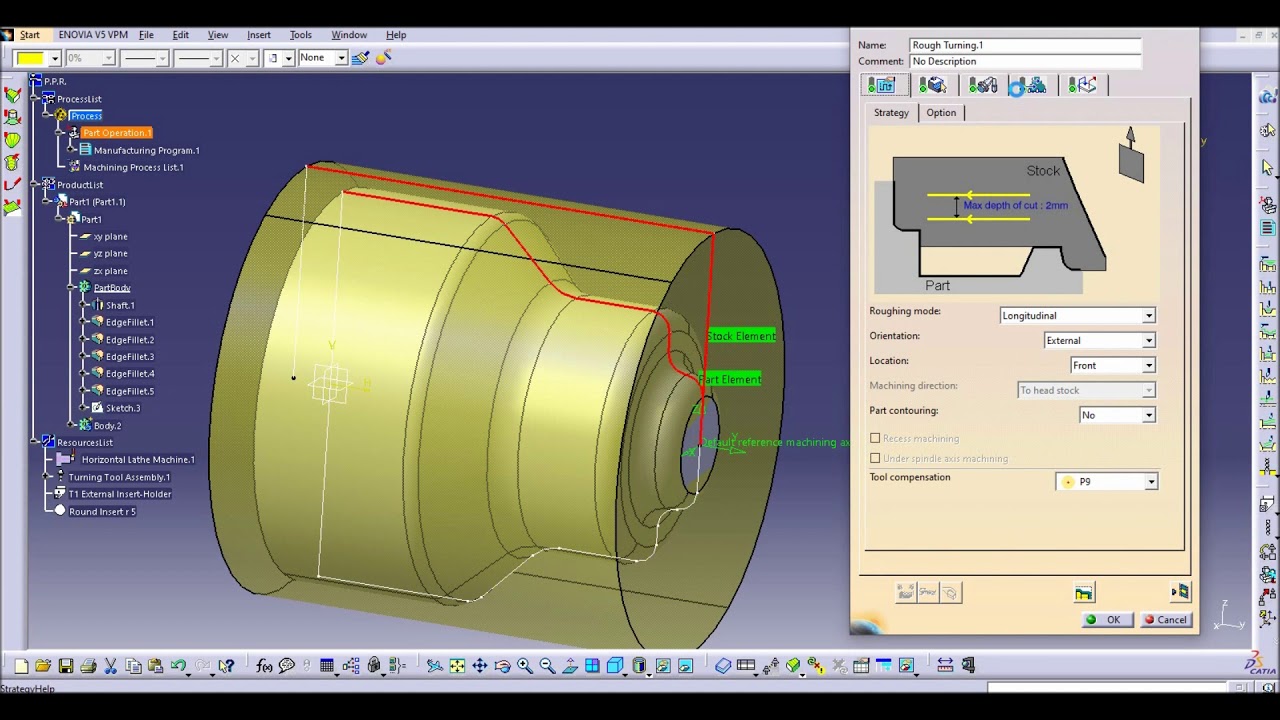Click Max depth of cut value
Image resolution: width=1280 pixels, height=720 pixels.
1015,206
